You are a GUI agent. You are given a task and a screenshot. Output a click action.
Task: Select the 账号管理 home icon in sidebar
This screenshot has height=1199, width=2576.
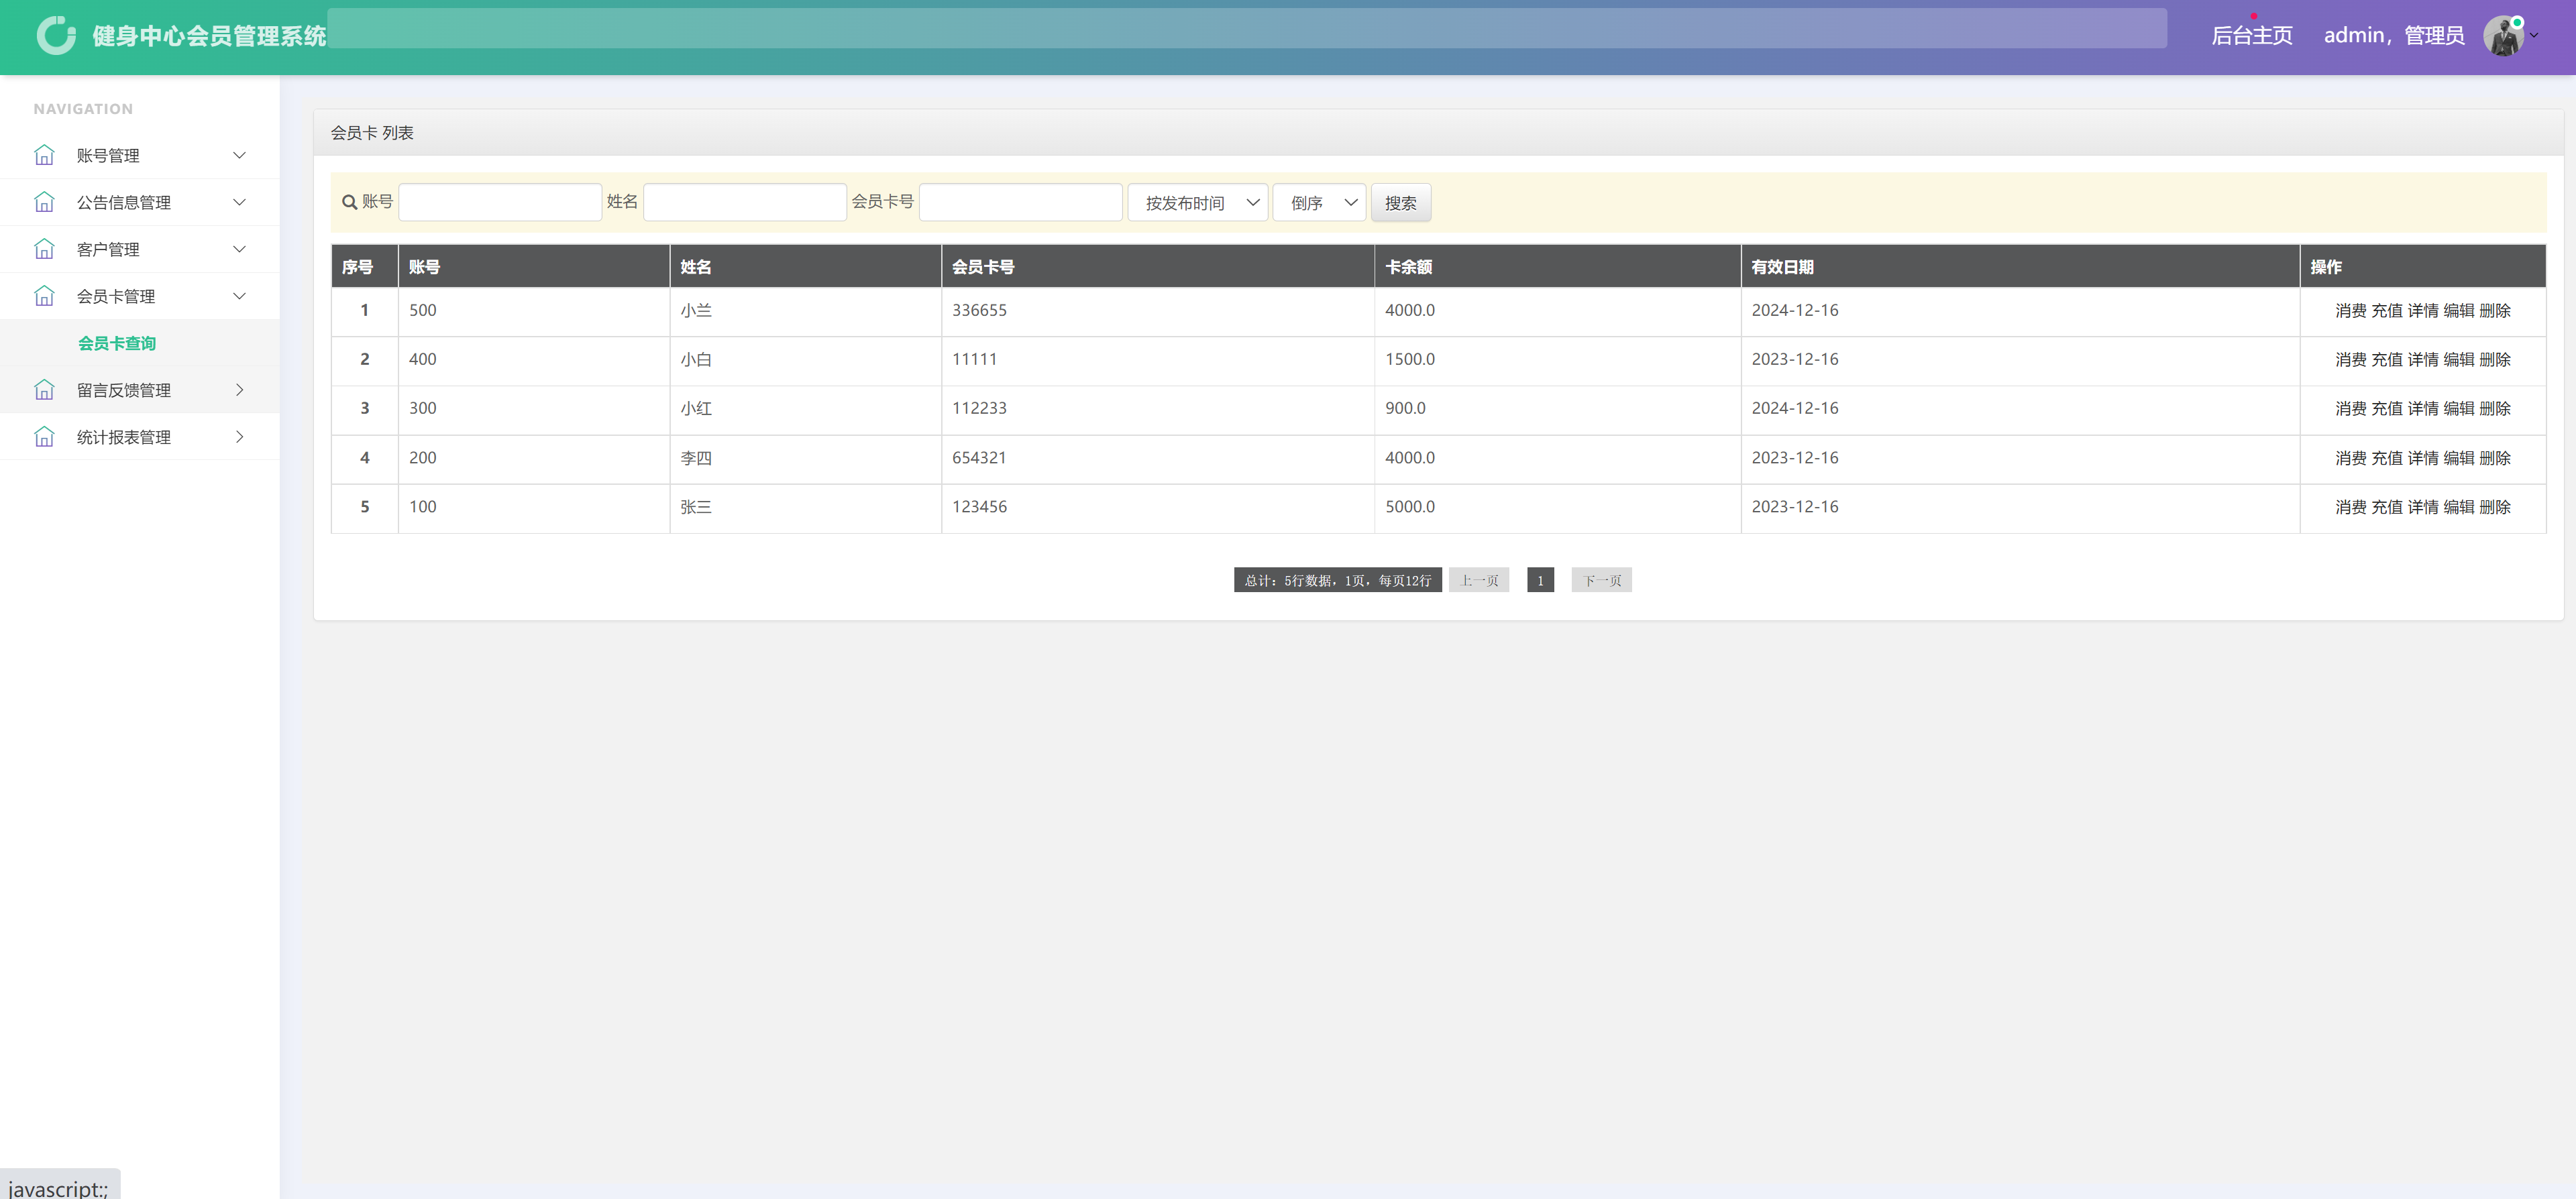(x=45, y=154)
